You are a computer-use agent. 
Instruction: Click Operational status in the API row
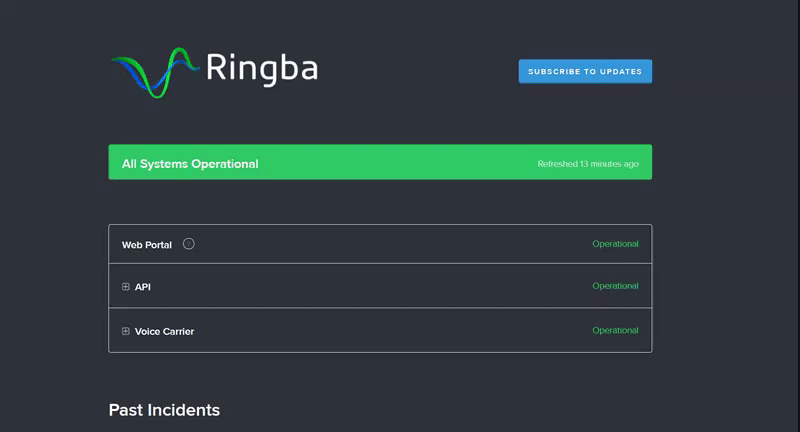[x=615, y=286]
